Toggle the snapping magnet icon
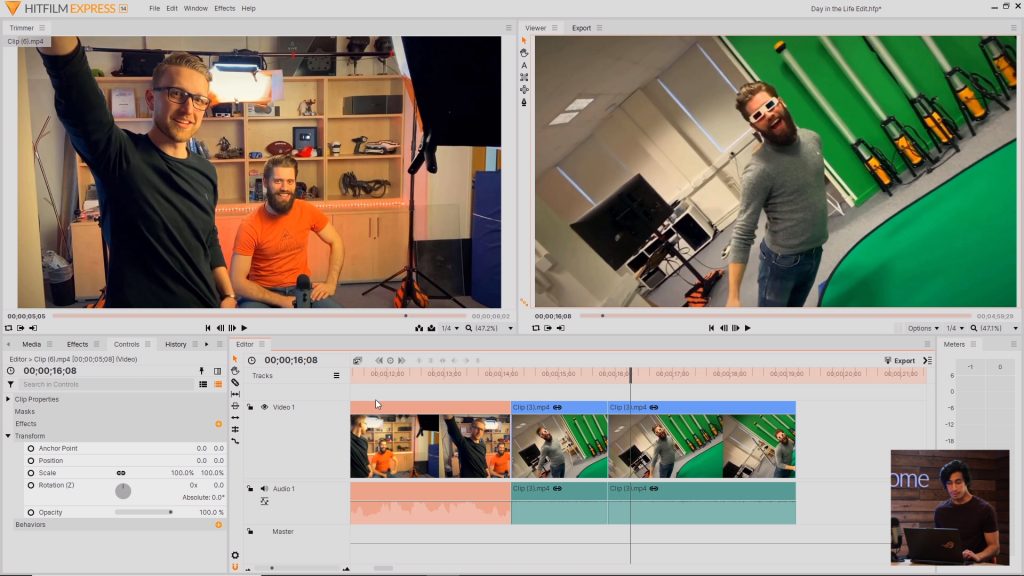Image resolution: width=1024 pixels, height=576 pixels. pos(235,567)
